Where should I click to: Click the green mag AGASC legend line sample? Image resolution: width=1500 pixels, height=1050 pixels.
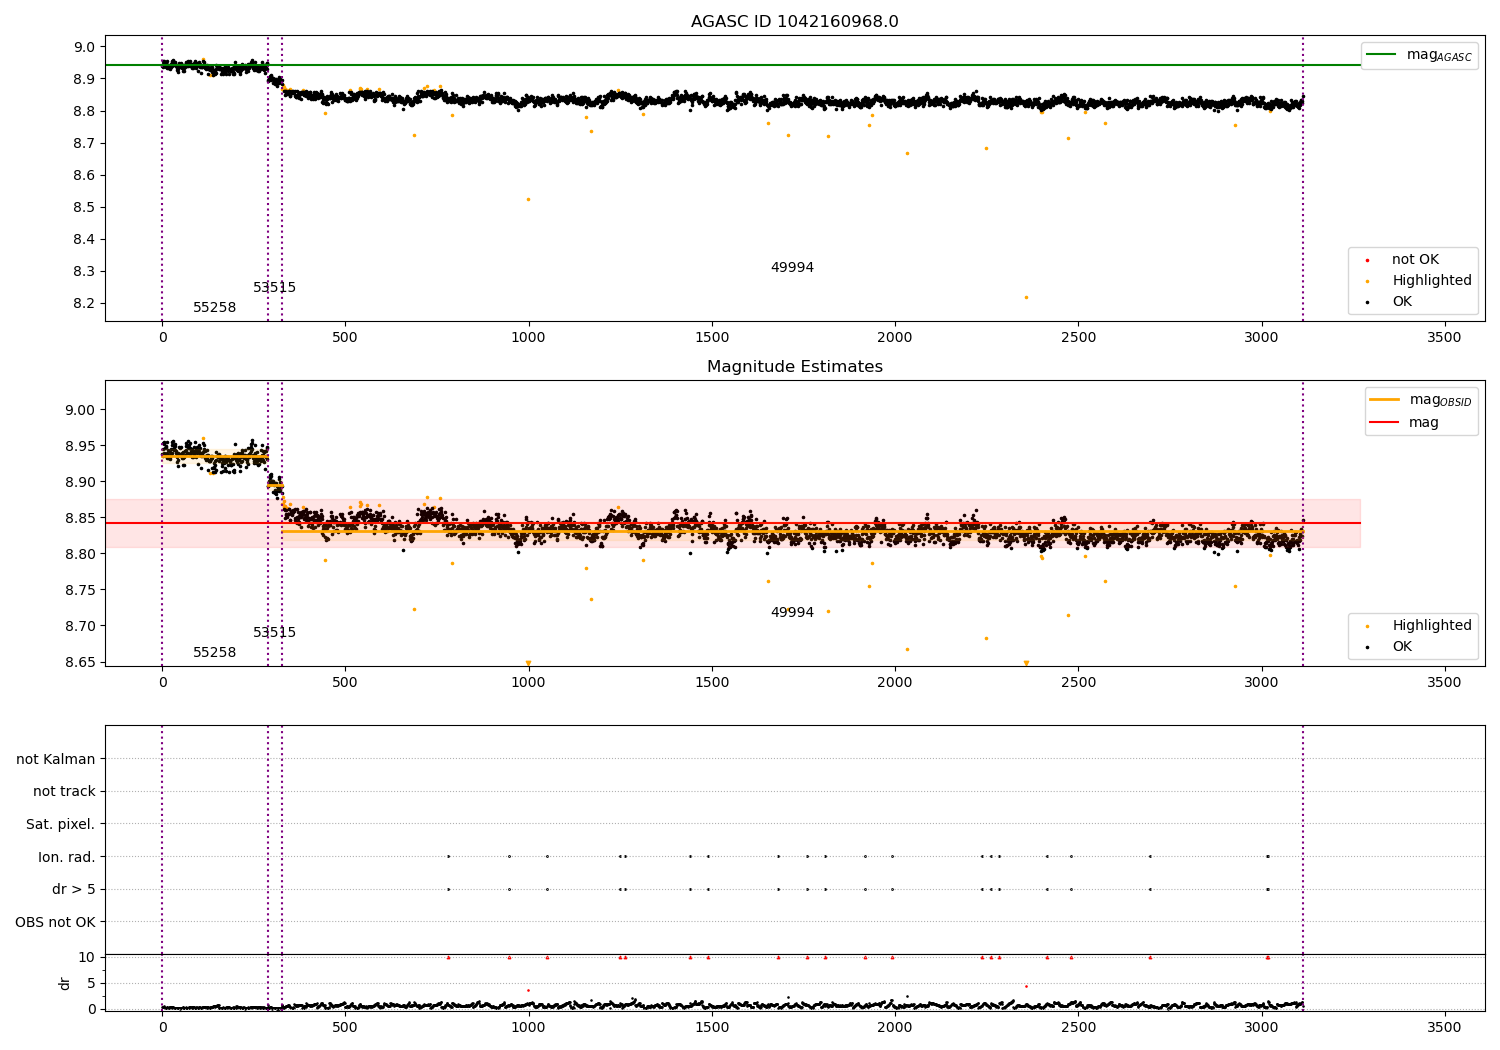(1381, 55)
